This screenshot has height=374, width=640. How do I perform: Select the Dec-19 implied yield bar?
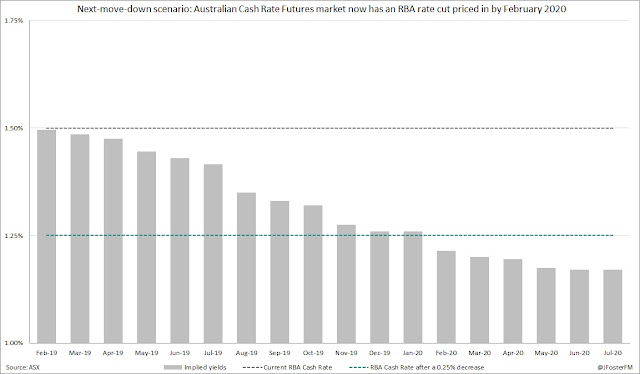[x=380, y=287]
